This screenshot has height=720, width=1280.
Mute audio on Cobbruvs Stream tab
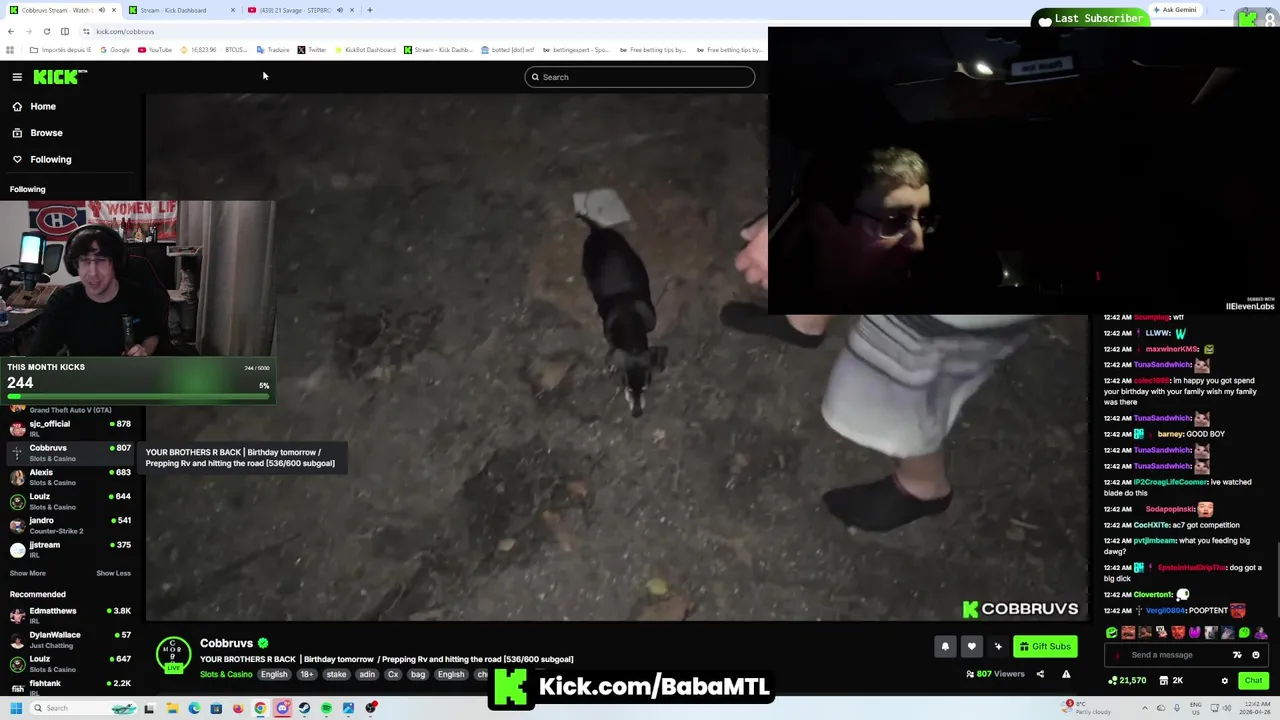click(101, 10)
